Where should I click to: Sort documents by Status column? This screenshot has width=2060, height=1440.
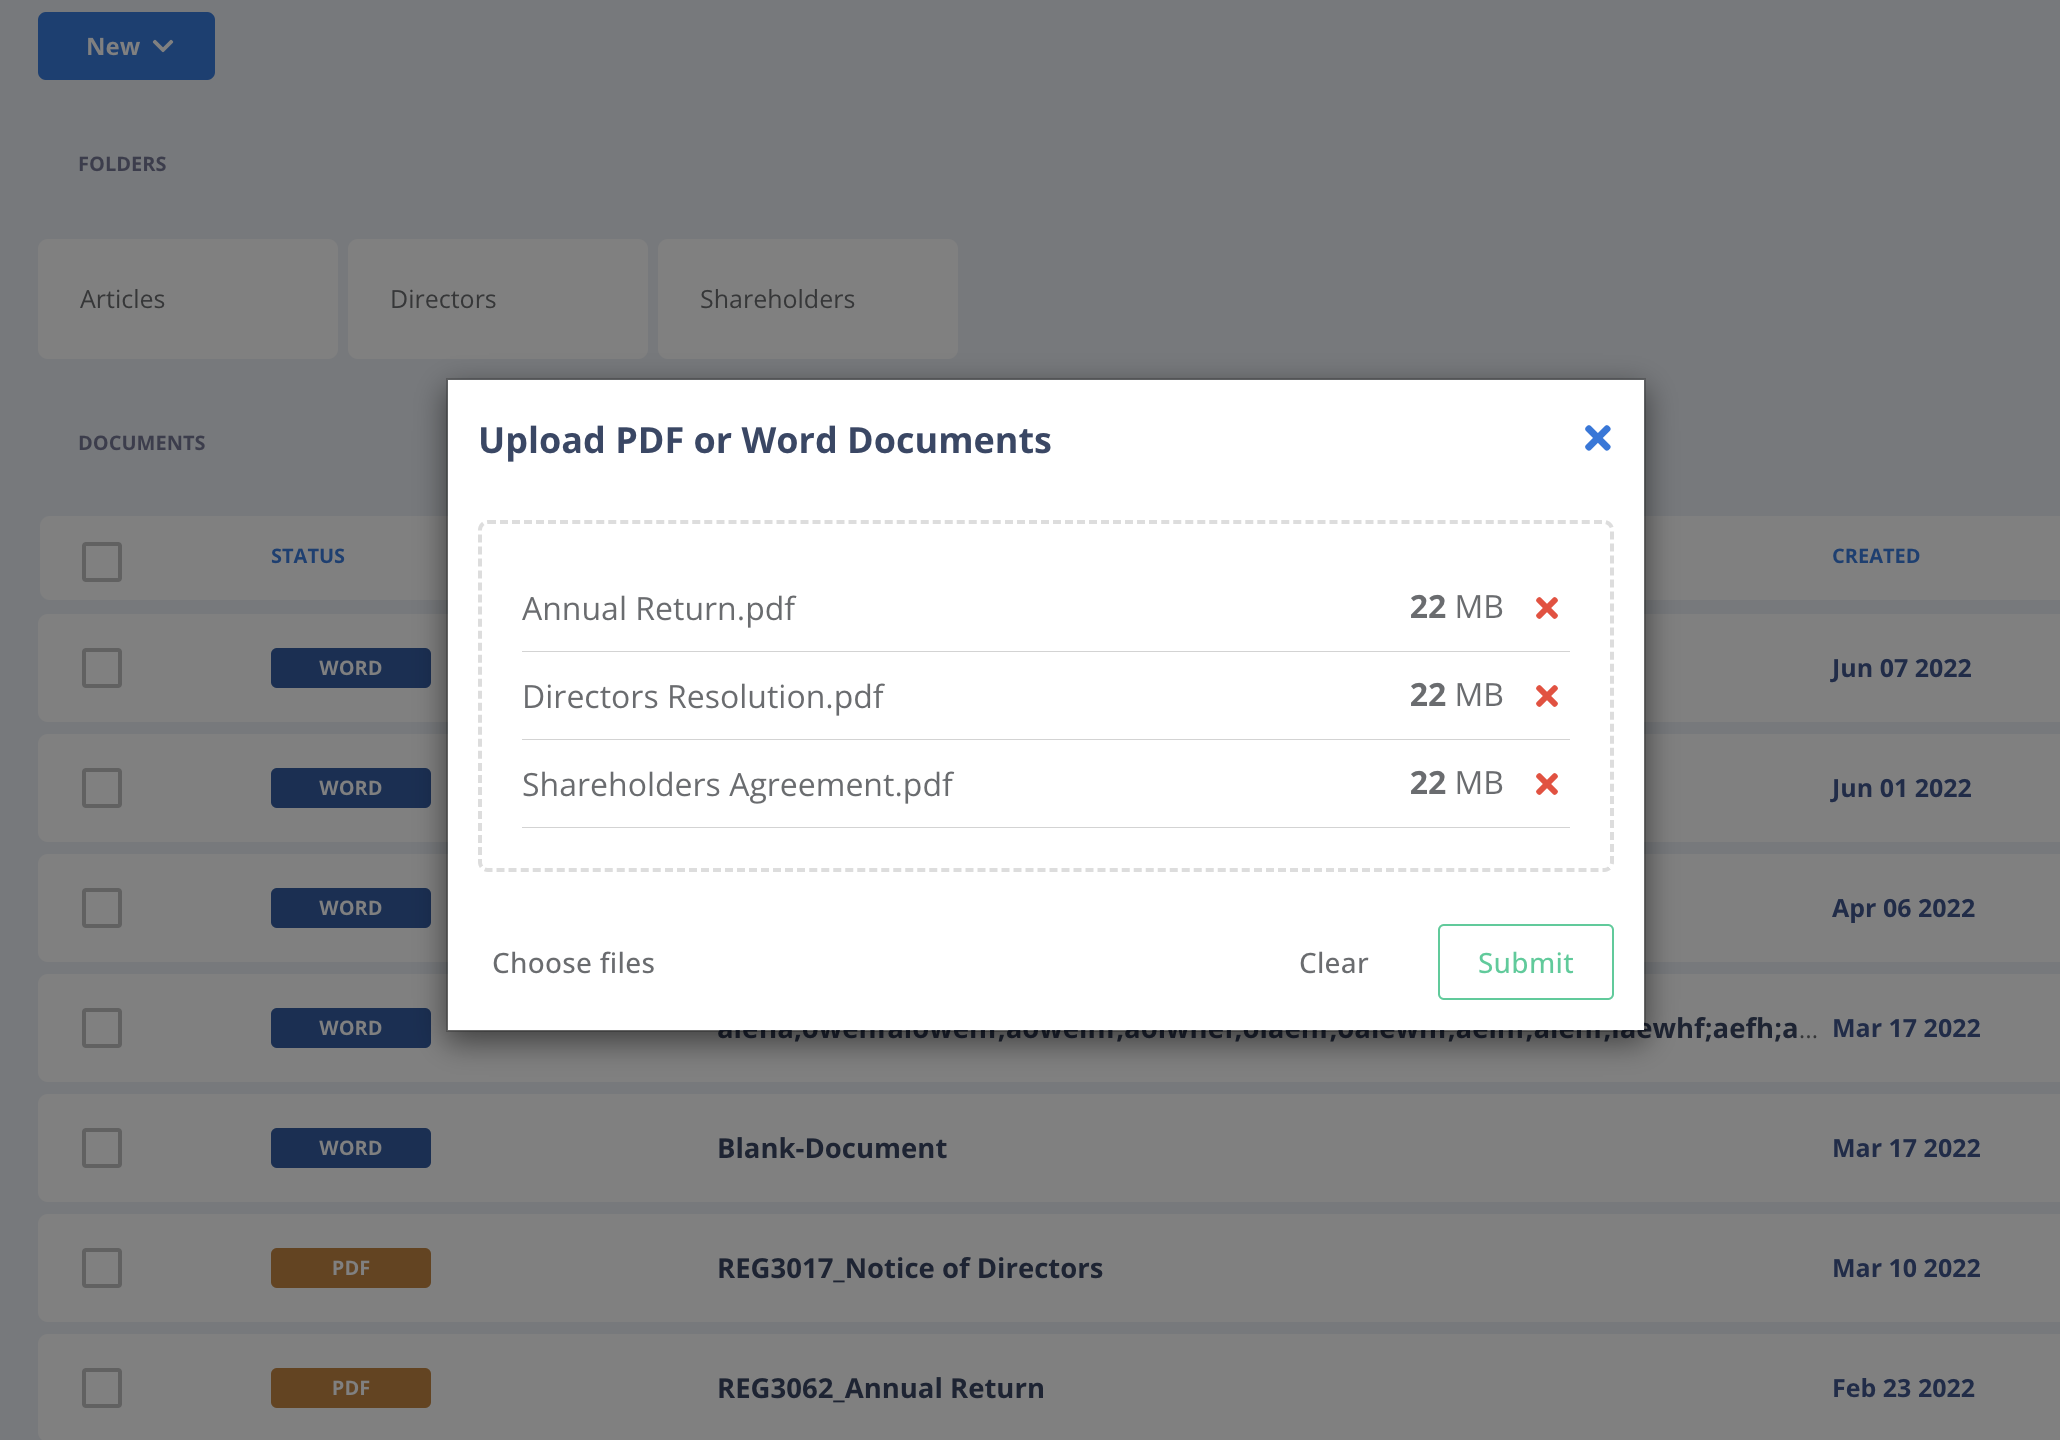pyautogui.click(x=307, y=556)
